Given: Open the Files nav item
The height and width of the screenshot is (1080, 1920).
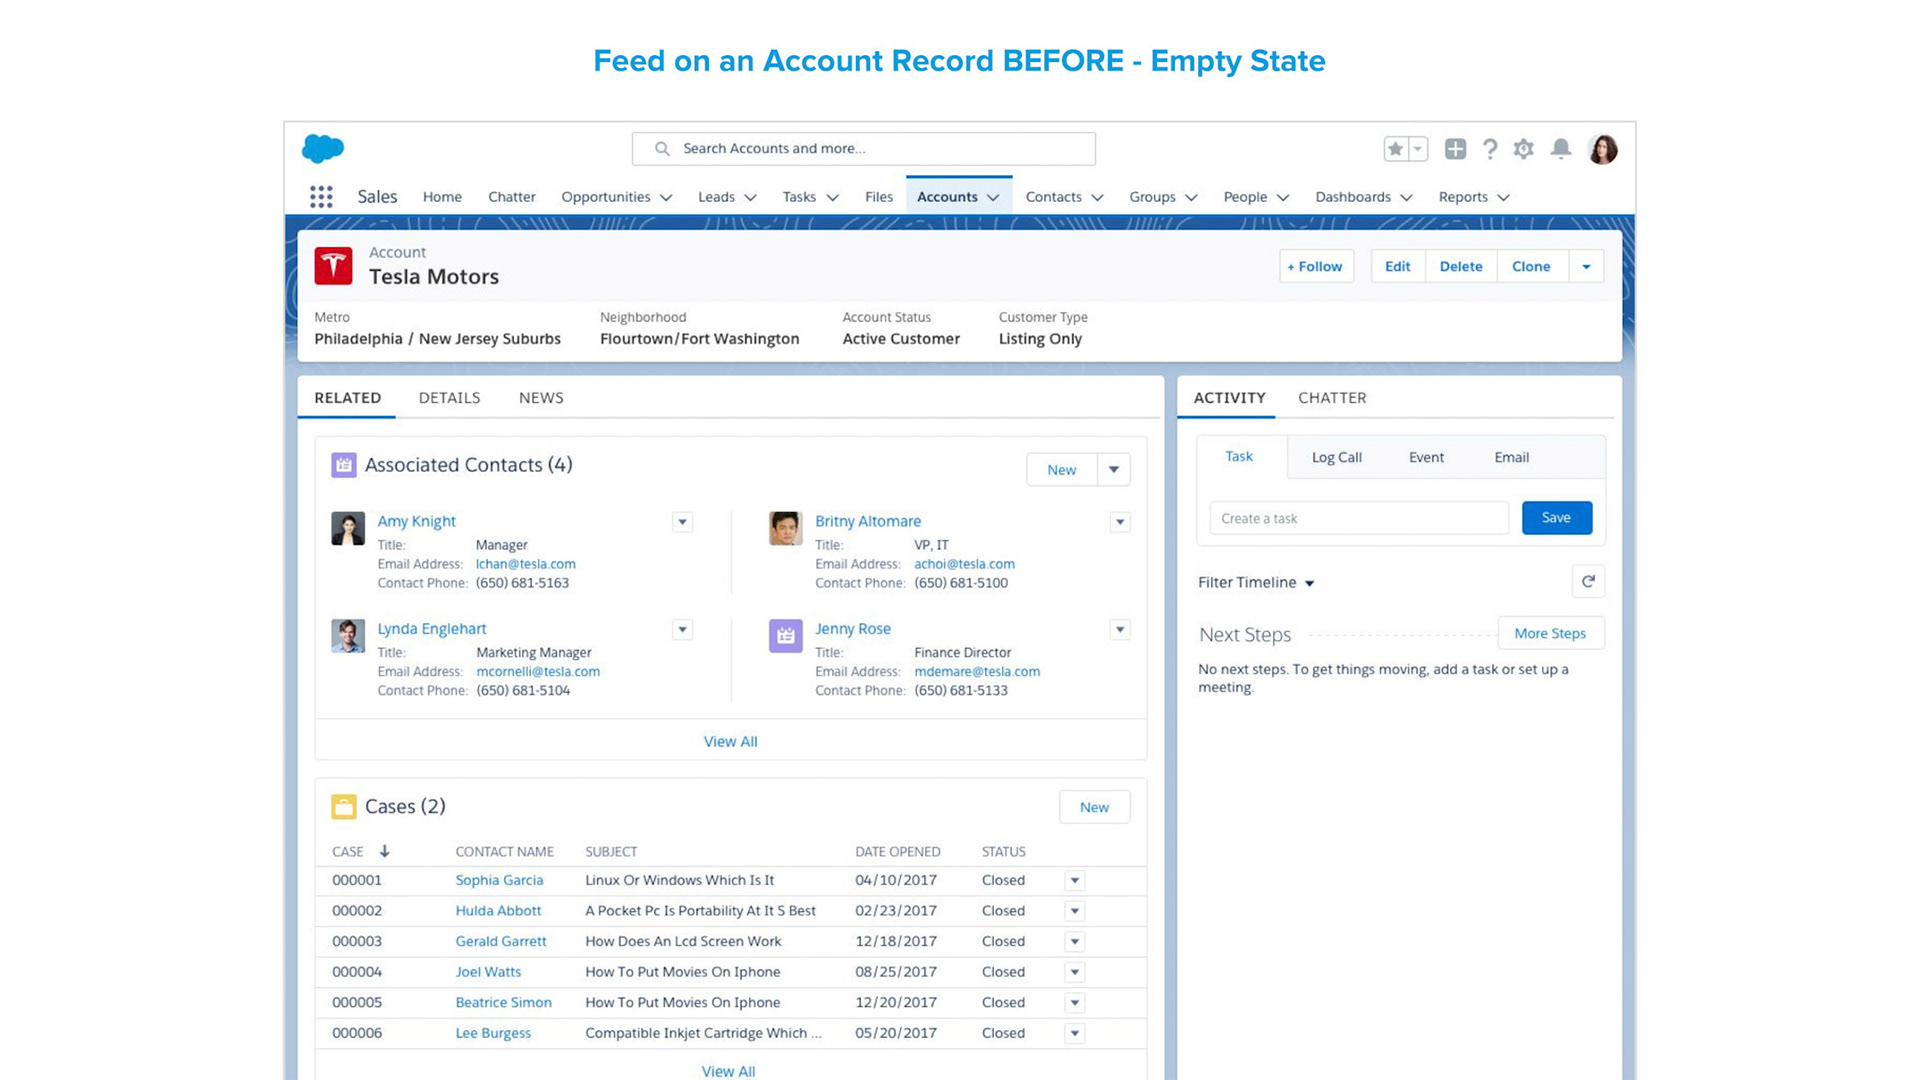Looking at the screenshot, I should [879, 197].
